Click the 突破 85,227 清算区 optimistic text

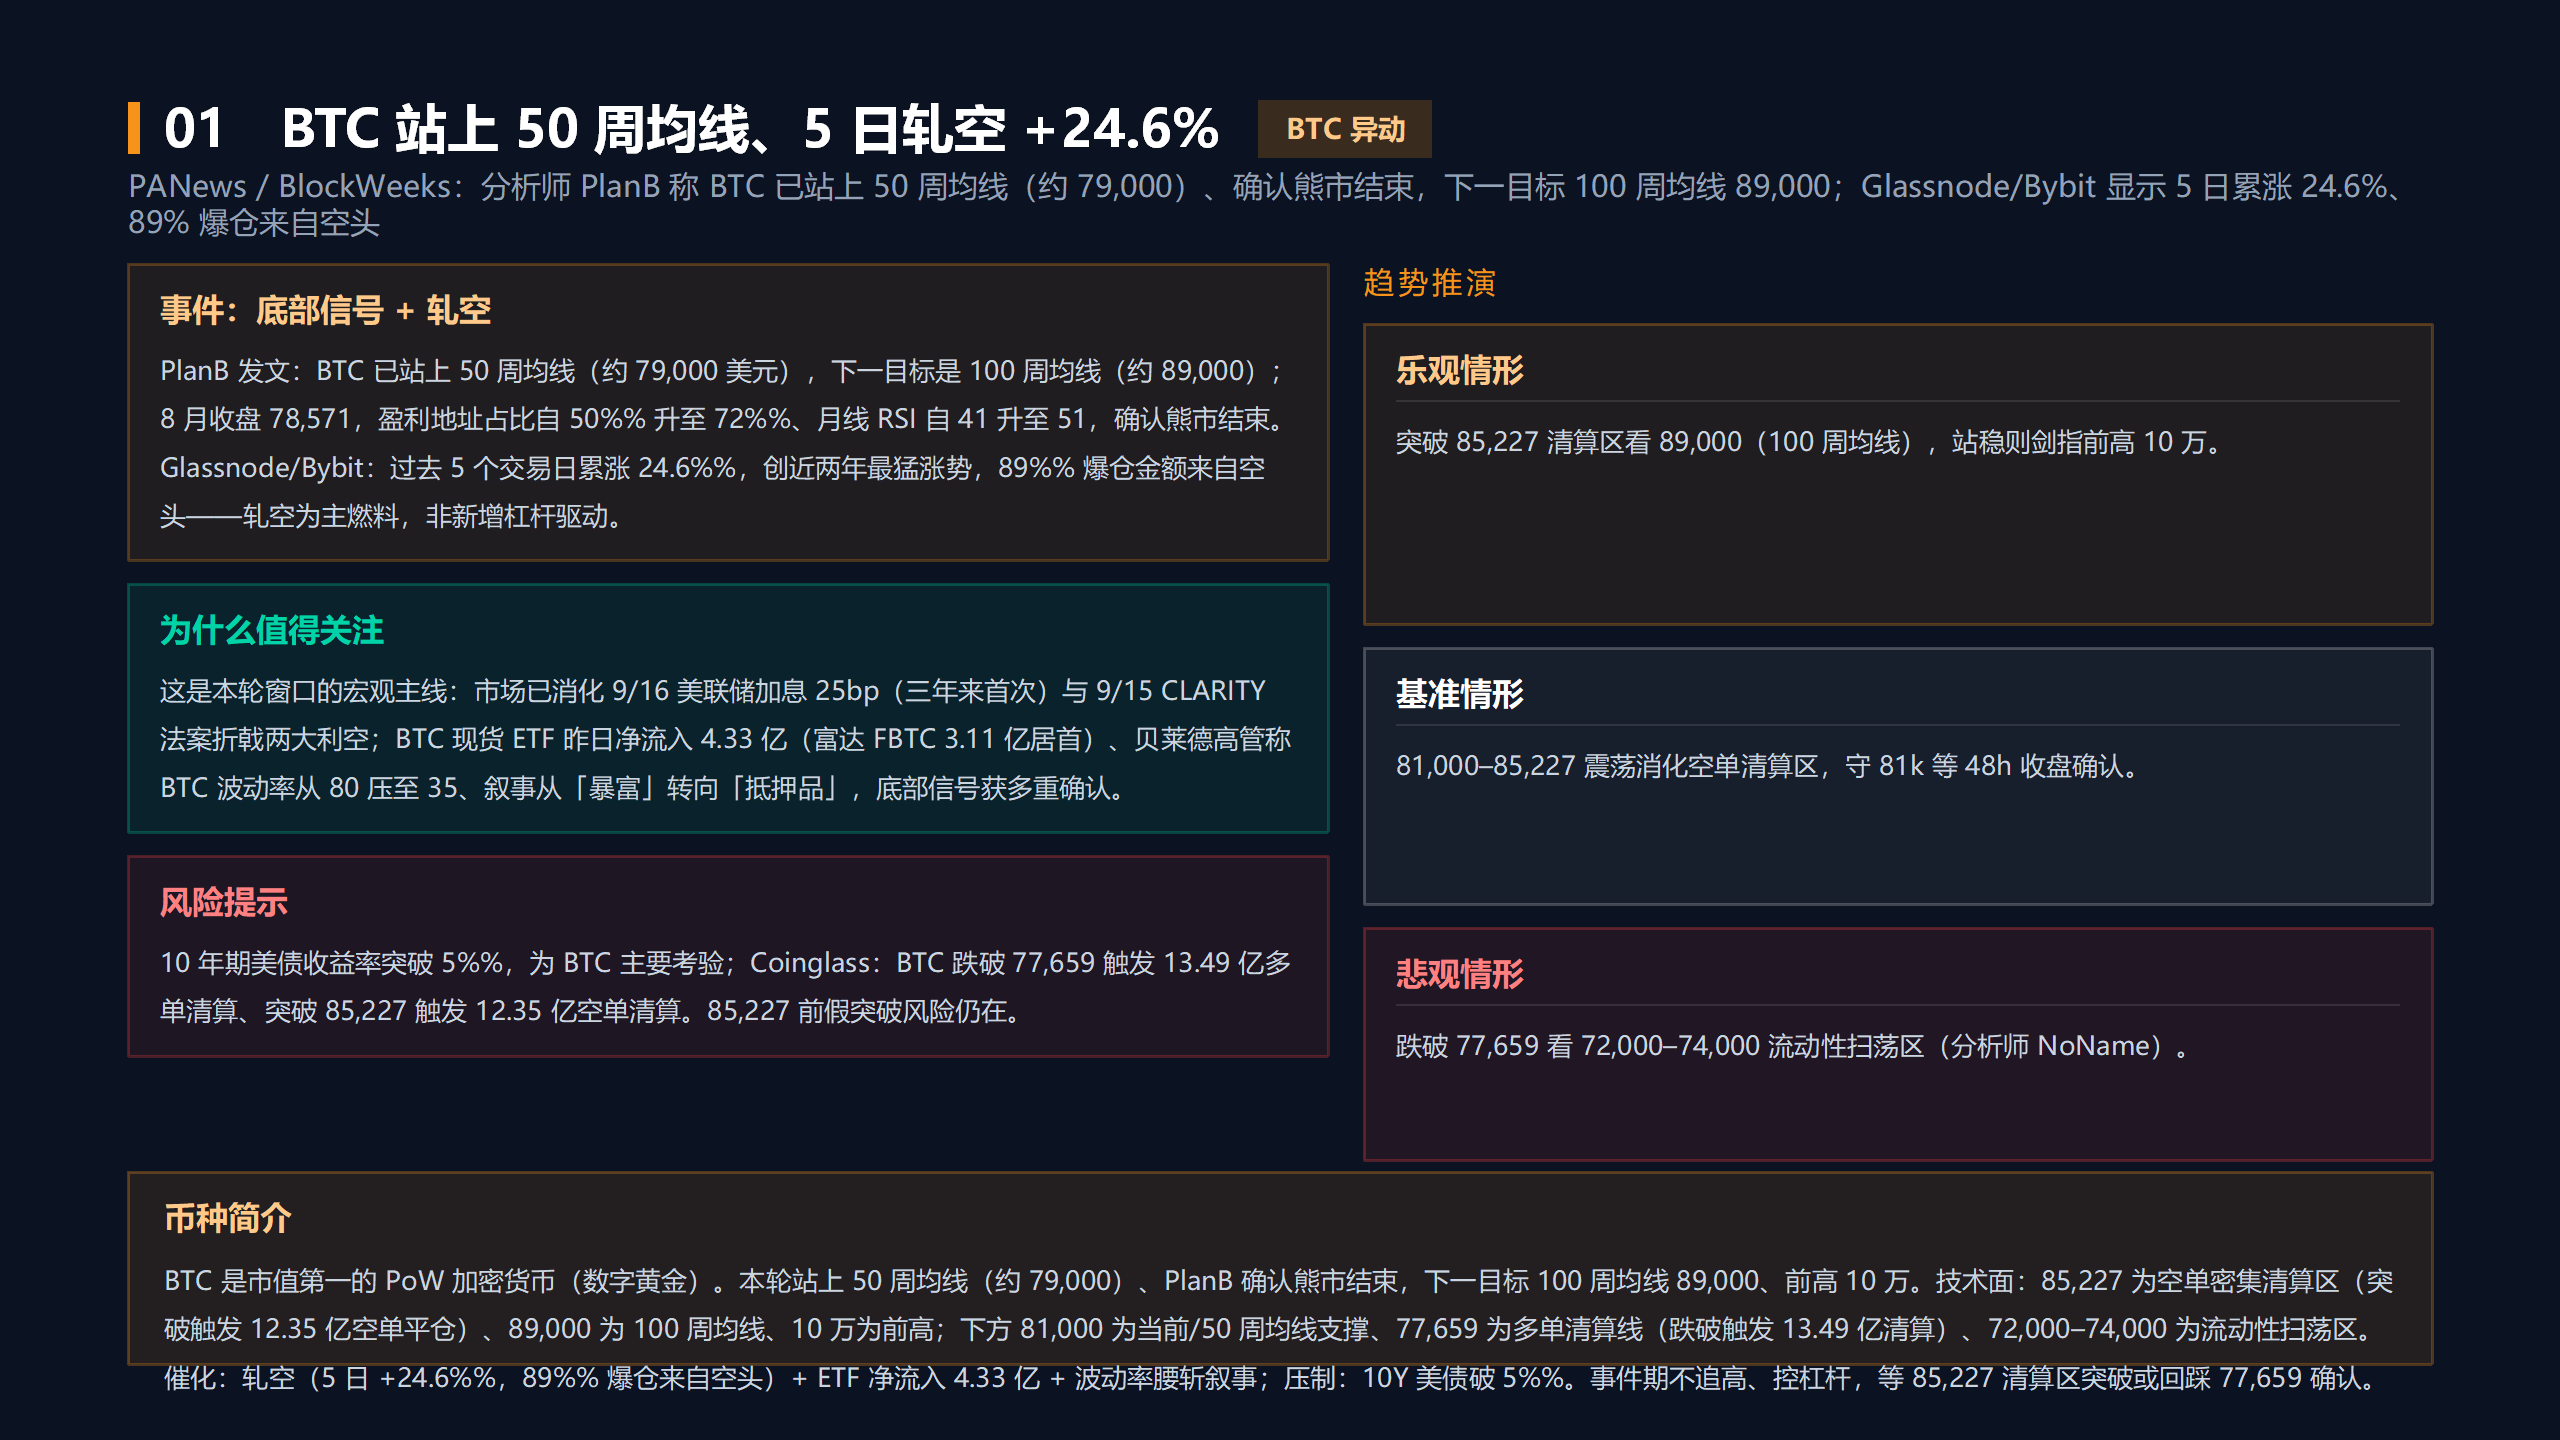pos(1810,441)
